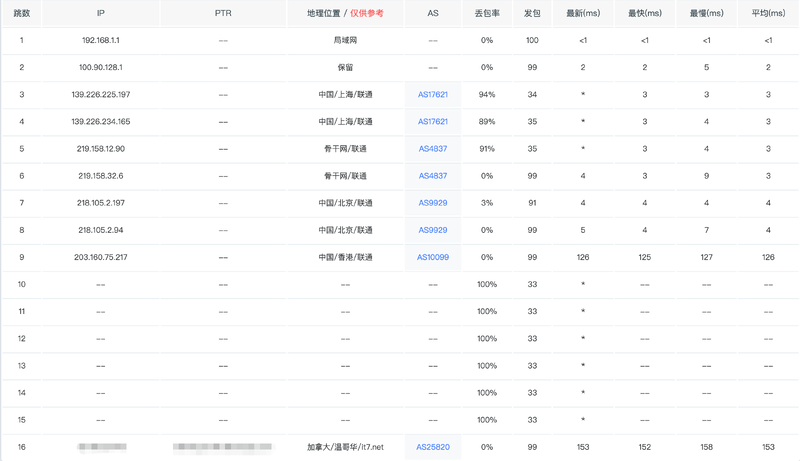The height and width of the screenshot is (461, 800).
Task: Click the hop number 16 cell
Action: [21, 447]
